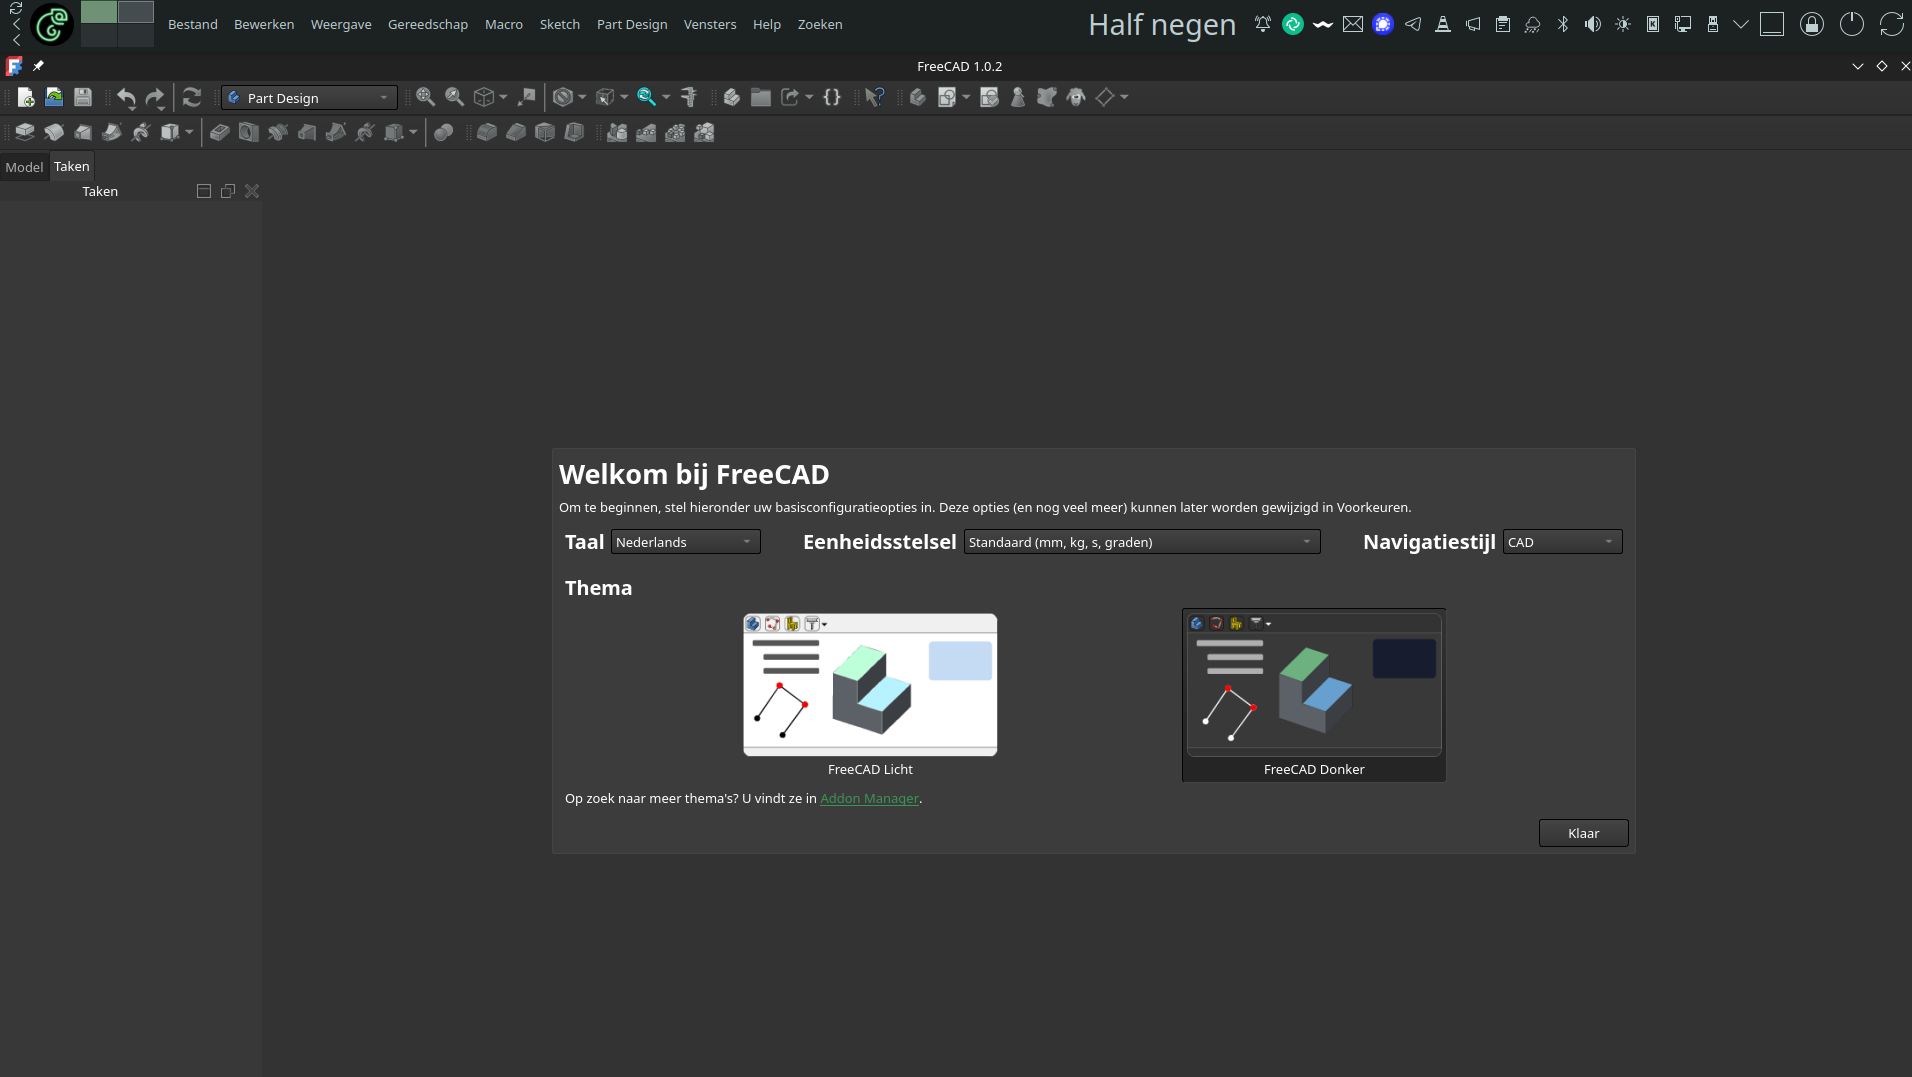Open the Bestand menu

tap(192, 24)
